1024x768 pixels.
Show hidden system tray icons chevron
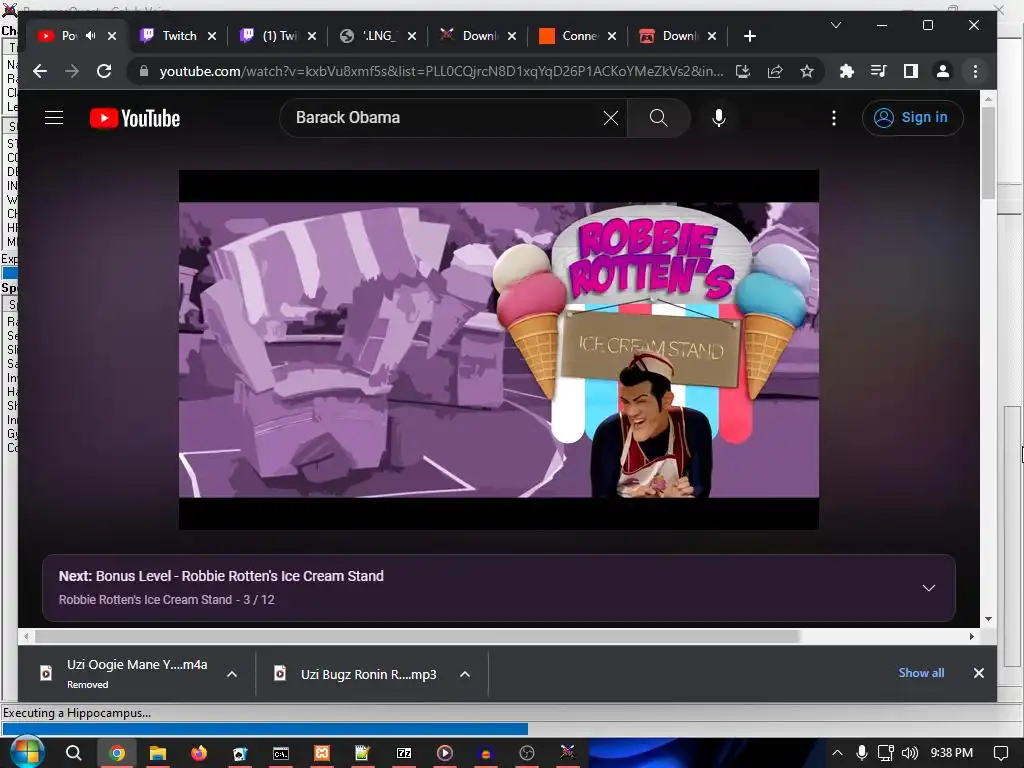[837, 753]
